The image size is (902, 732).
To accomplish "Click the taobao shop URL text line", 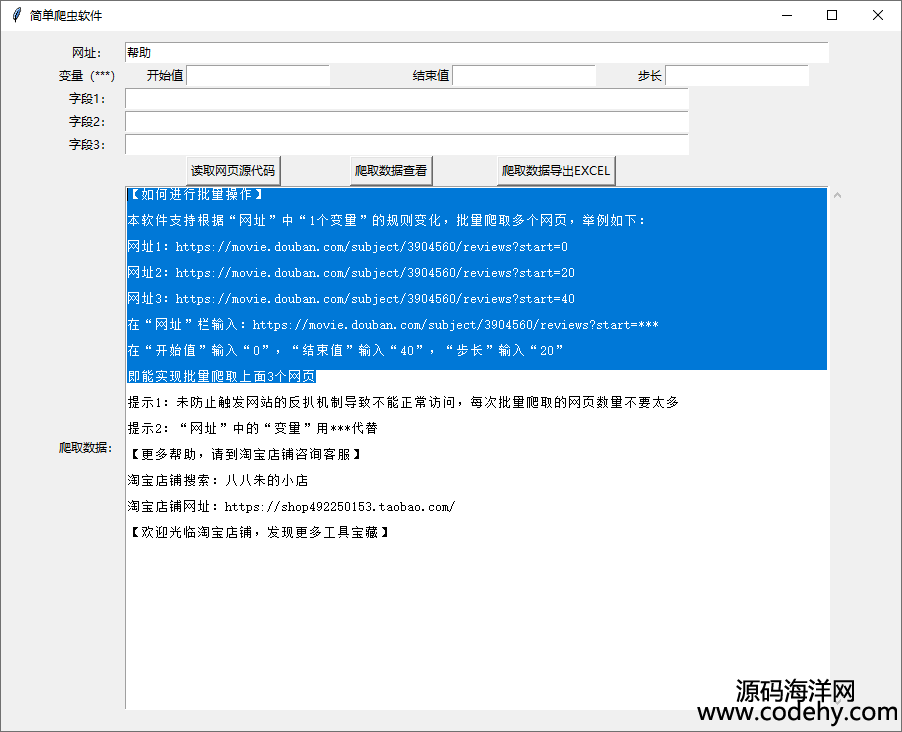I will 291,507.
